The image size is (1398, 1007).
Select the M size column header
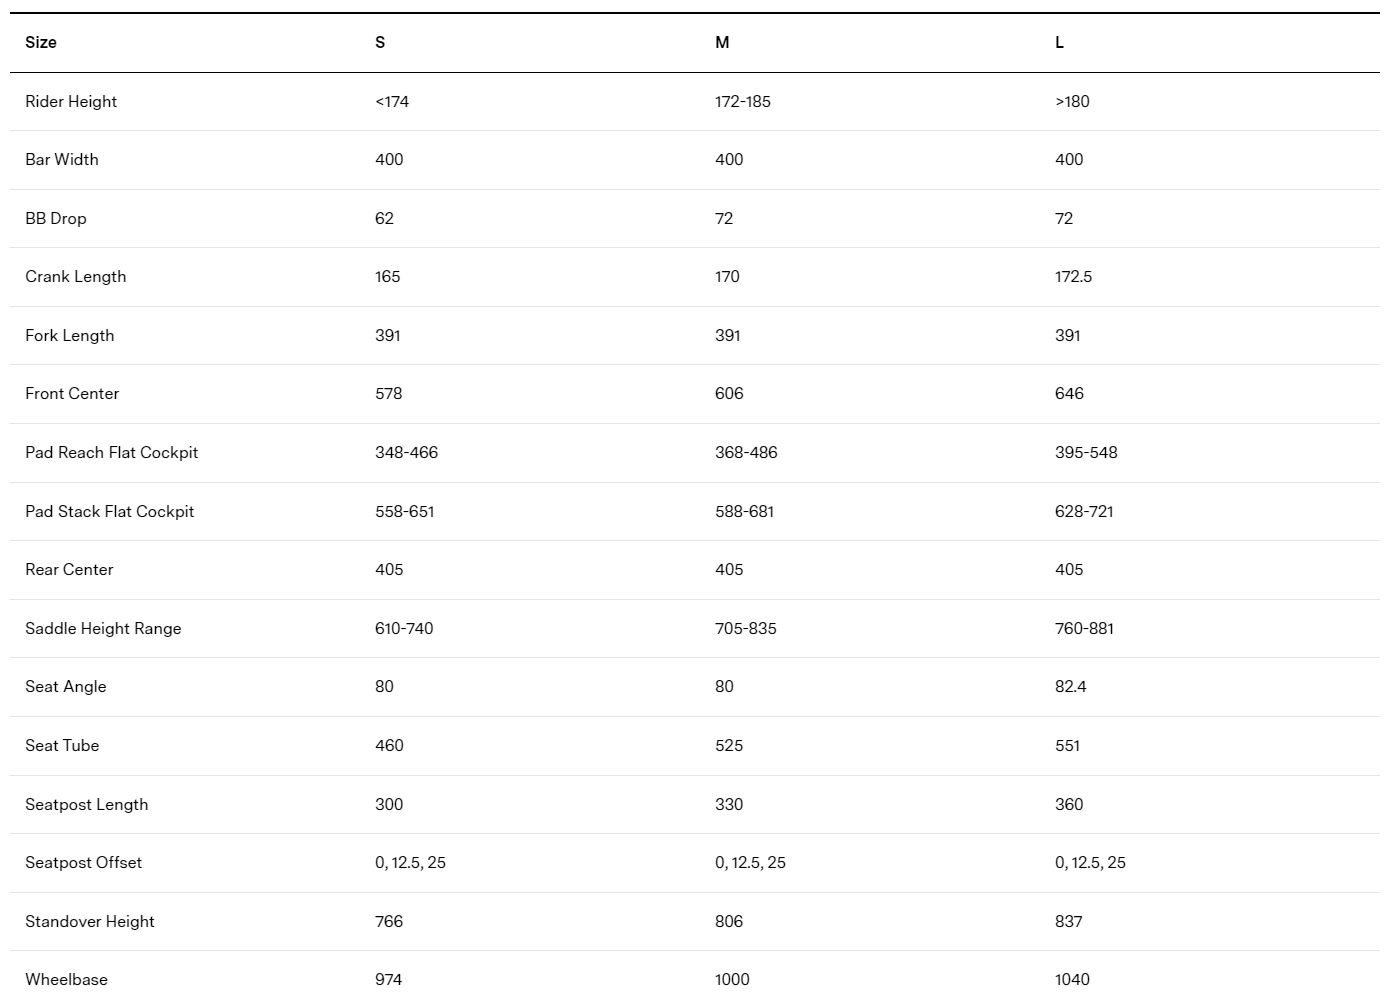coord(722,42)
